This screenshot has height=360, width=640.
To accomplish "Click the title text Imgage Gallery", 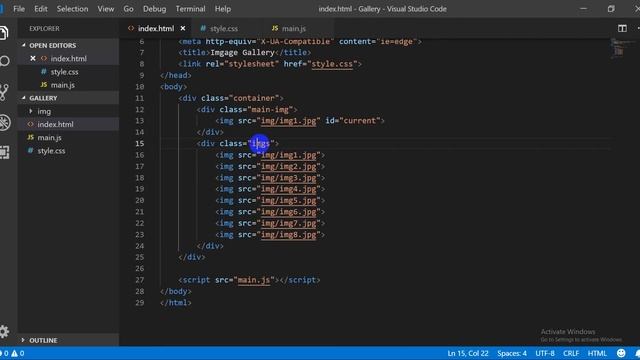I will [x=242, y=53].
